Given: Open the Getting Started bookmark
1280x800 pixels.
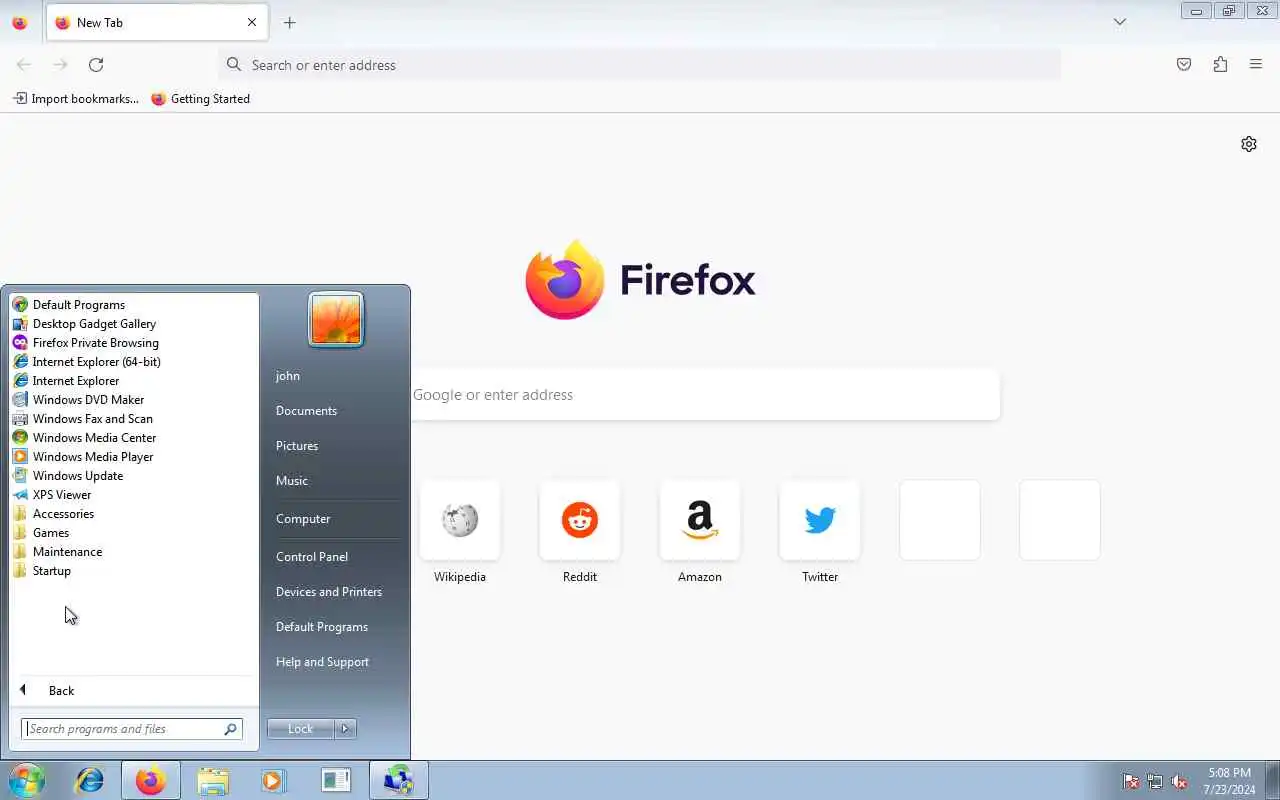Looking at the screenshot, I should click(201, 99).
